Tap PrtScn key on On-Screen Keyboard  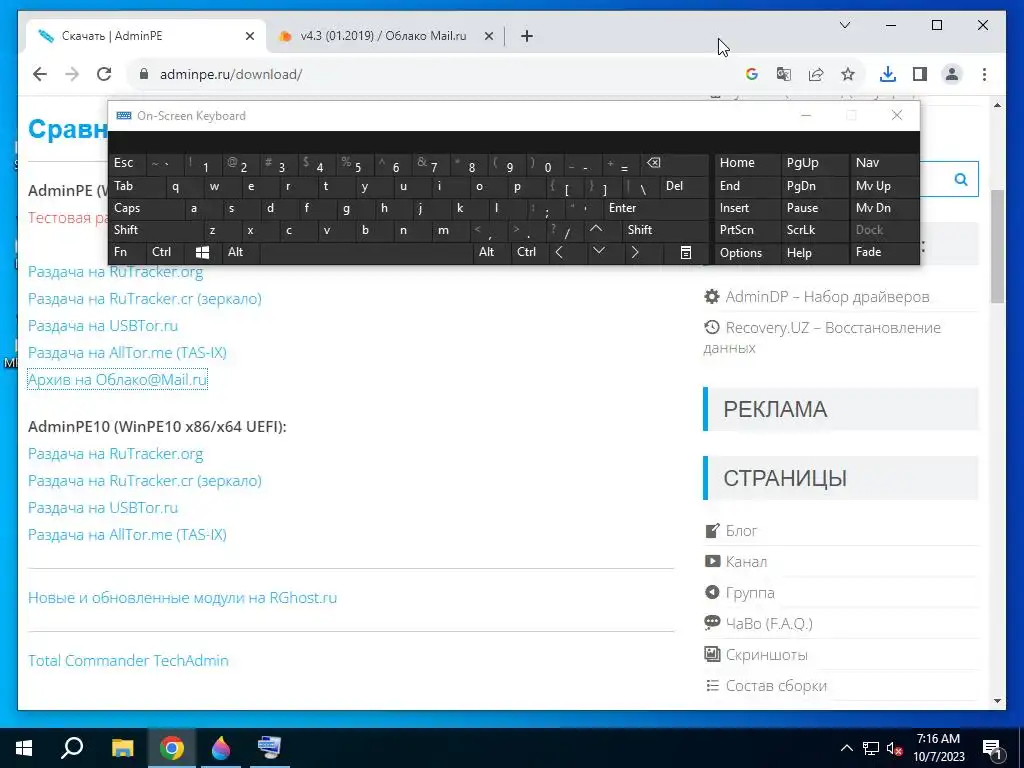[747, 230]
